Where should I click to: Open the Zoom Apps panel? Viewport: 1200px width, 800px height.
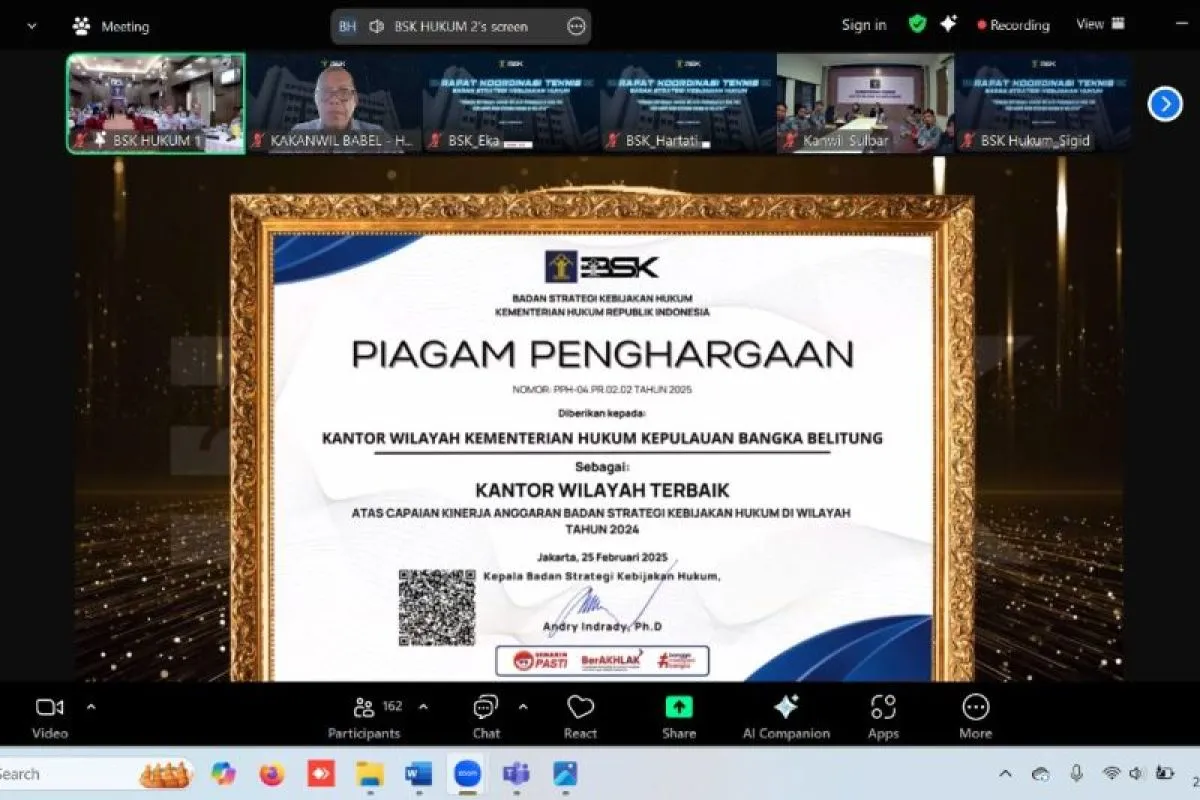883,716
